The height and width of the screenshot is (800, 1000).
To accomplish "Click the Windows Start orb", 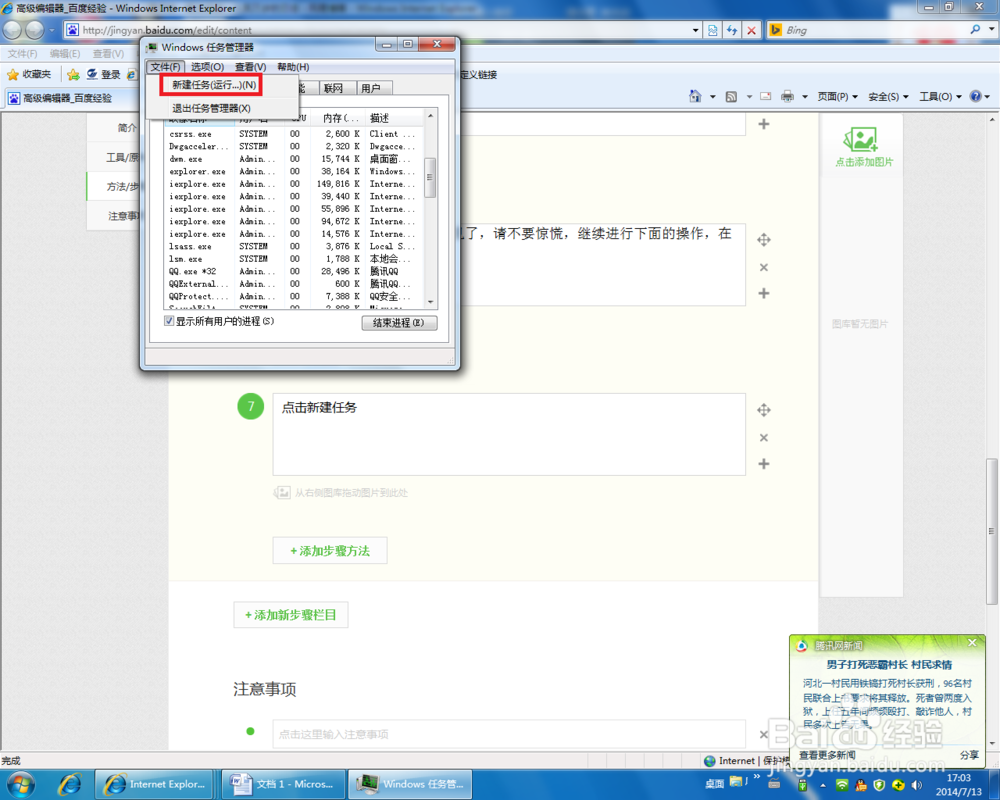I will (x=20, y=784).
